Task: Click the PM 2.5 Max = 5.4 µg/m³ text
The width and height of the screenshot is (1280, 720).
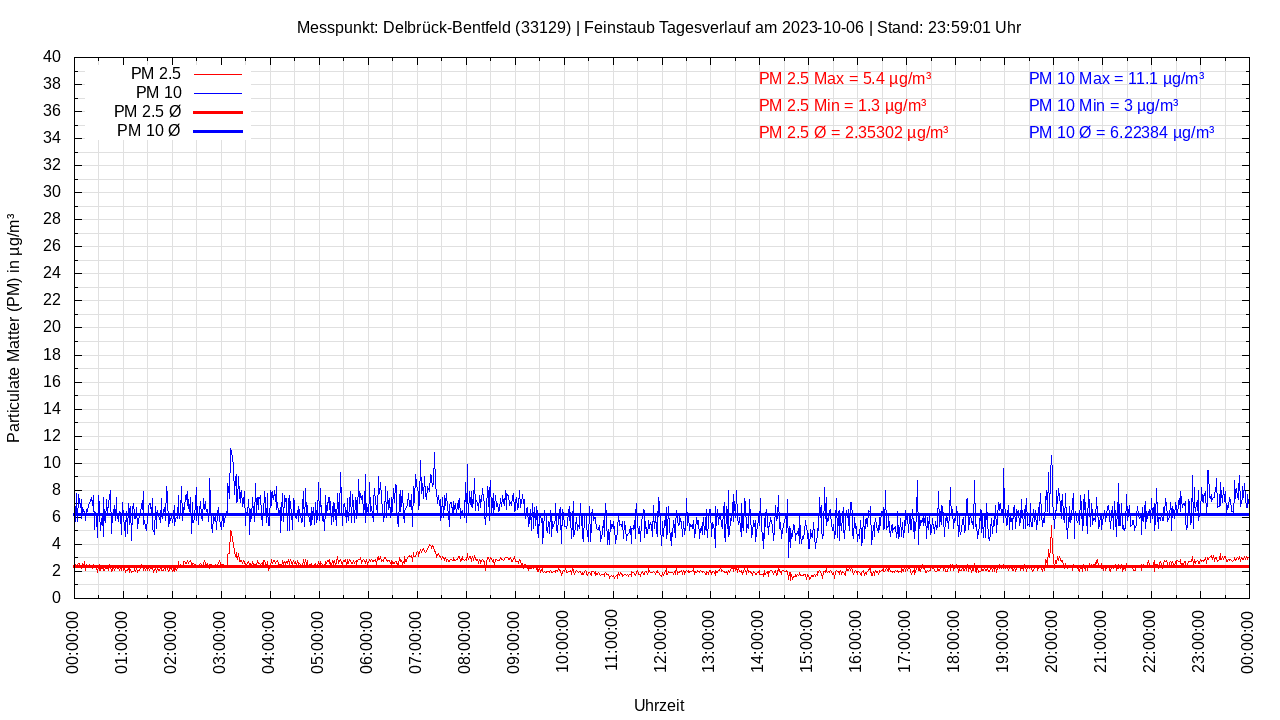Action: (x=845, y=78)
